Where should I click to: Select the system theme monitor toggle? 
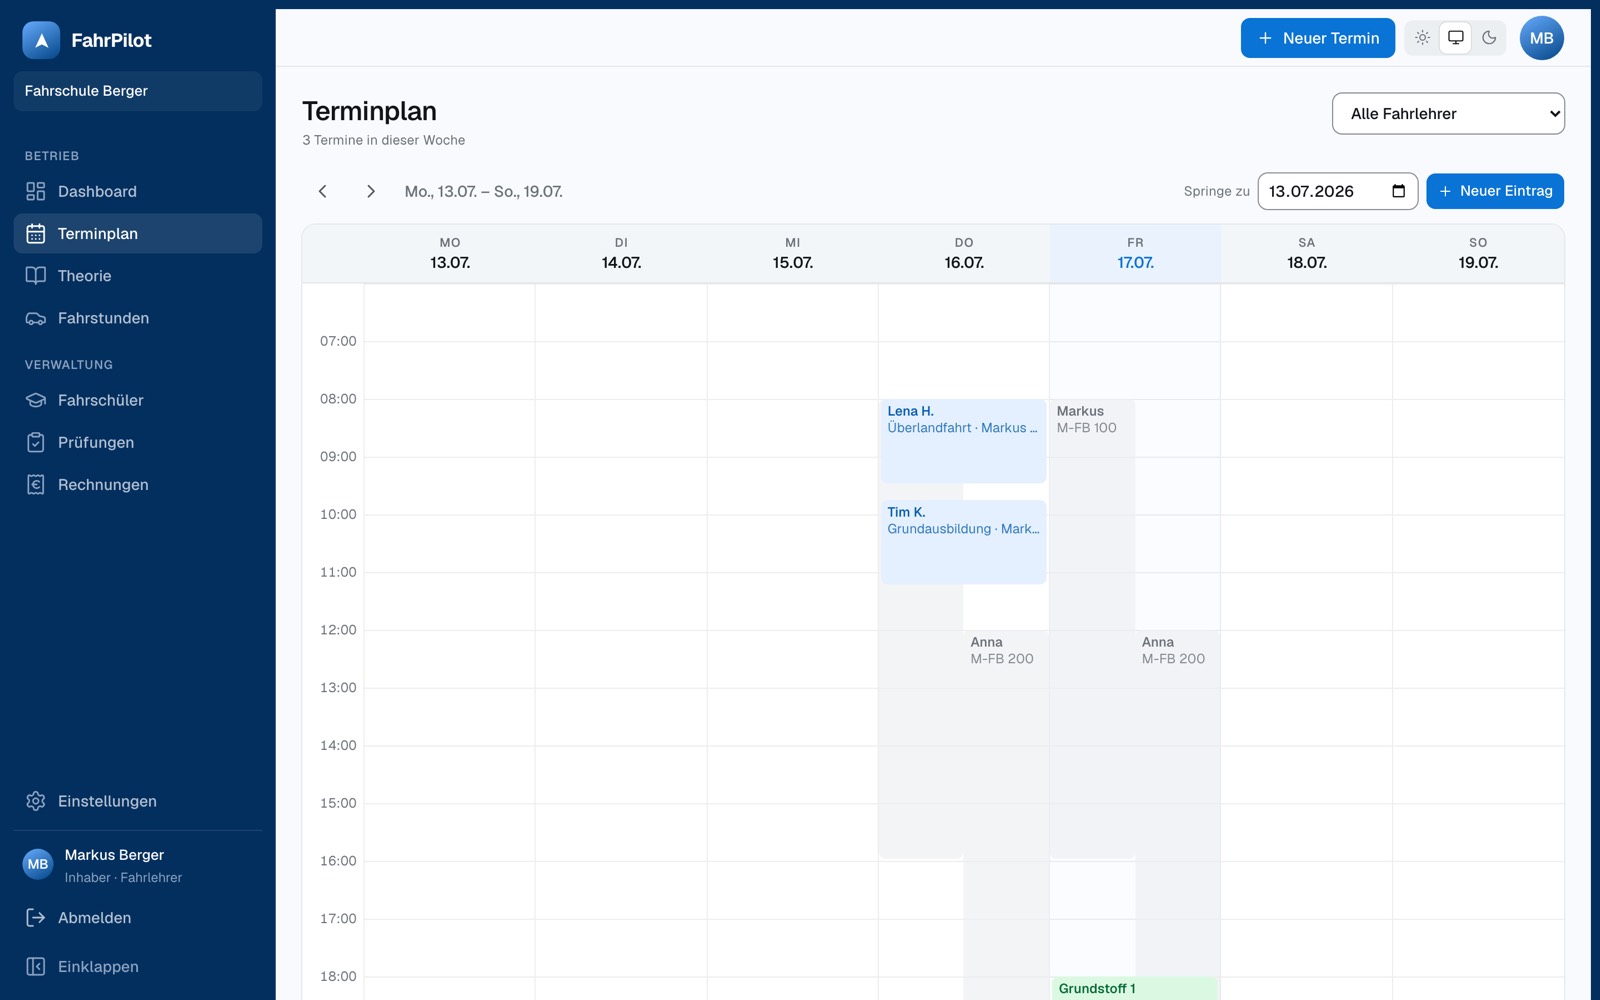1456,38
